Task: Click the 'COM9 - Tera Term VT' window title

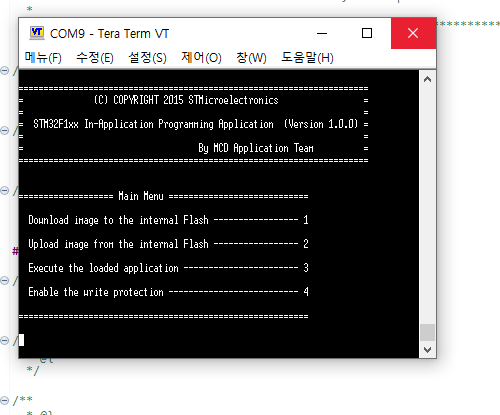Action: (x=109, y=34)
